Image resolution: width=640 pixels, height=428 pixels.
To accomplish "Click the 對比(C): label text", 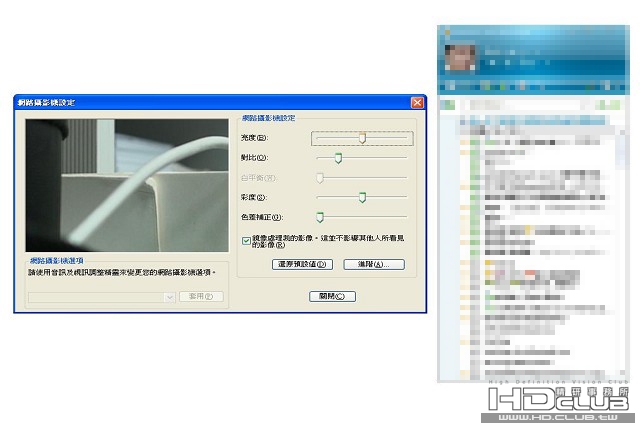I will point(254,157).
